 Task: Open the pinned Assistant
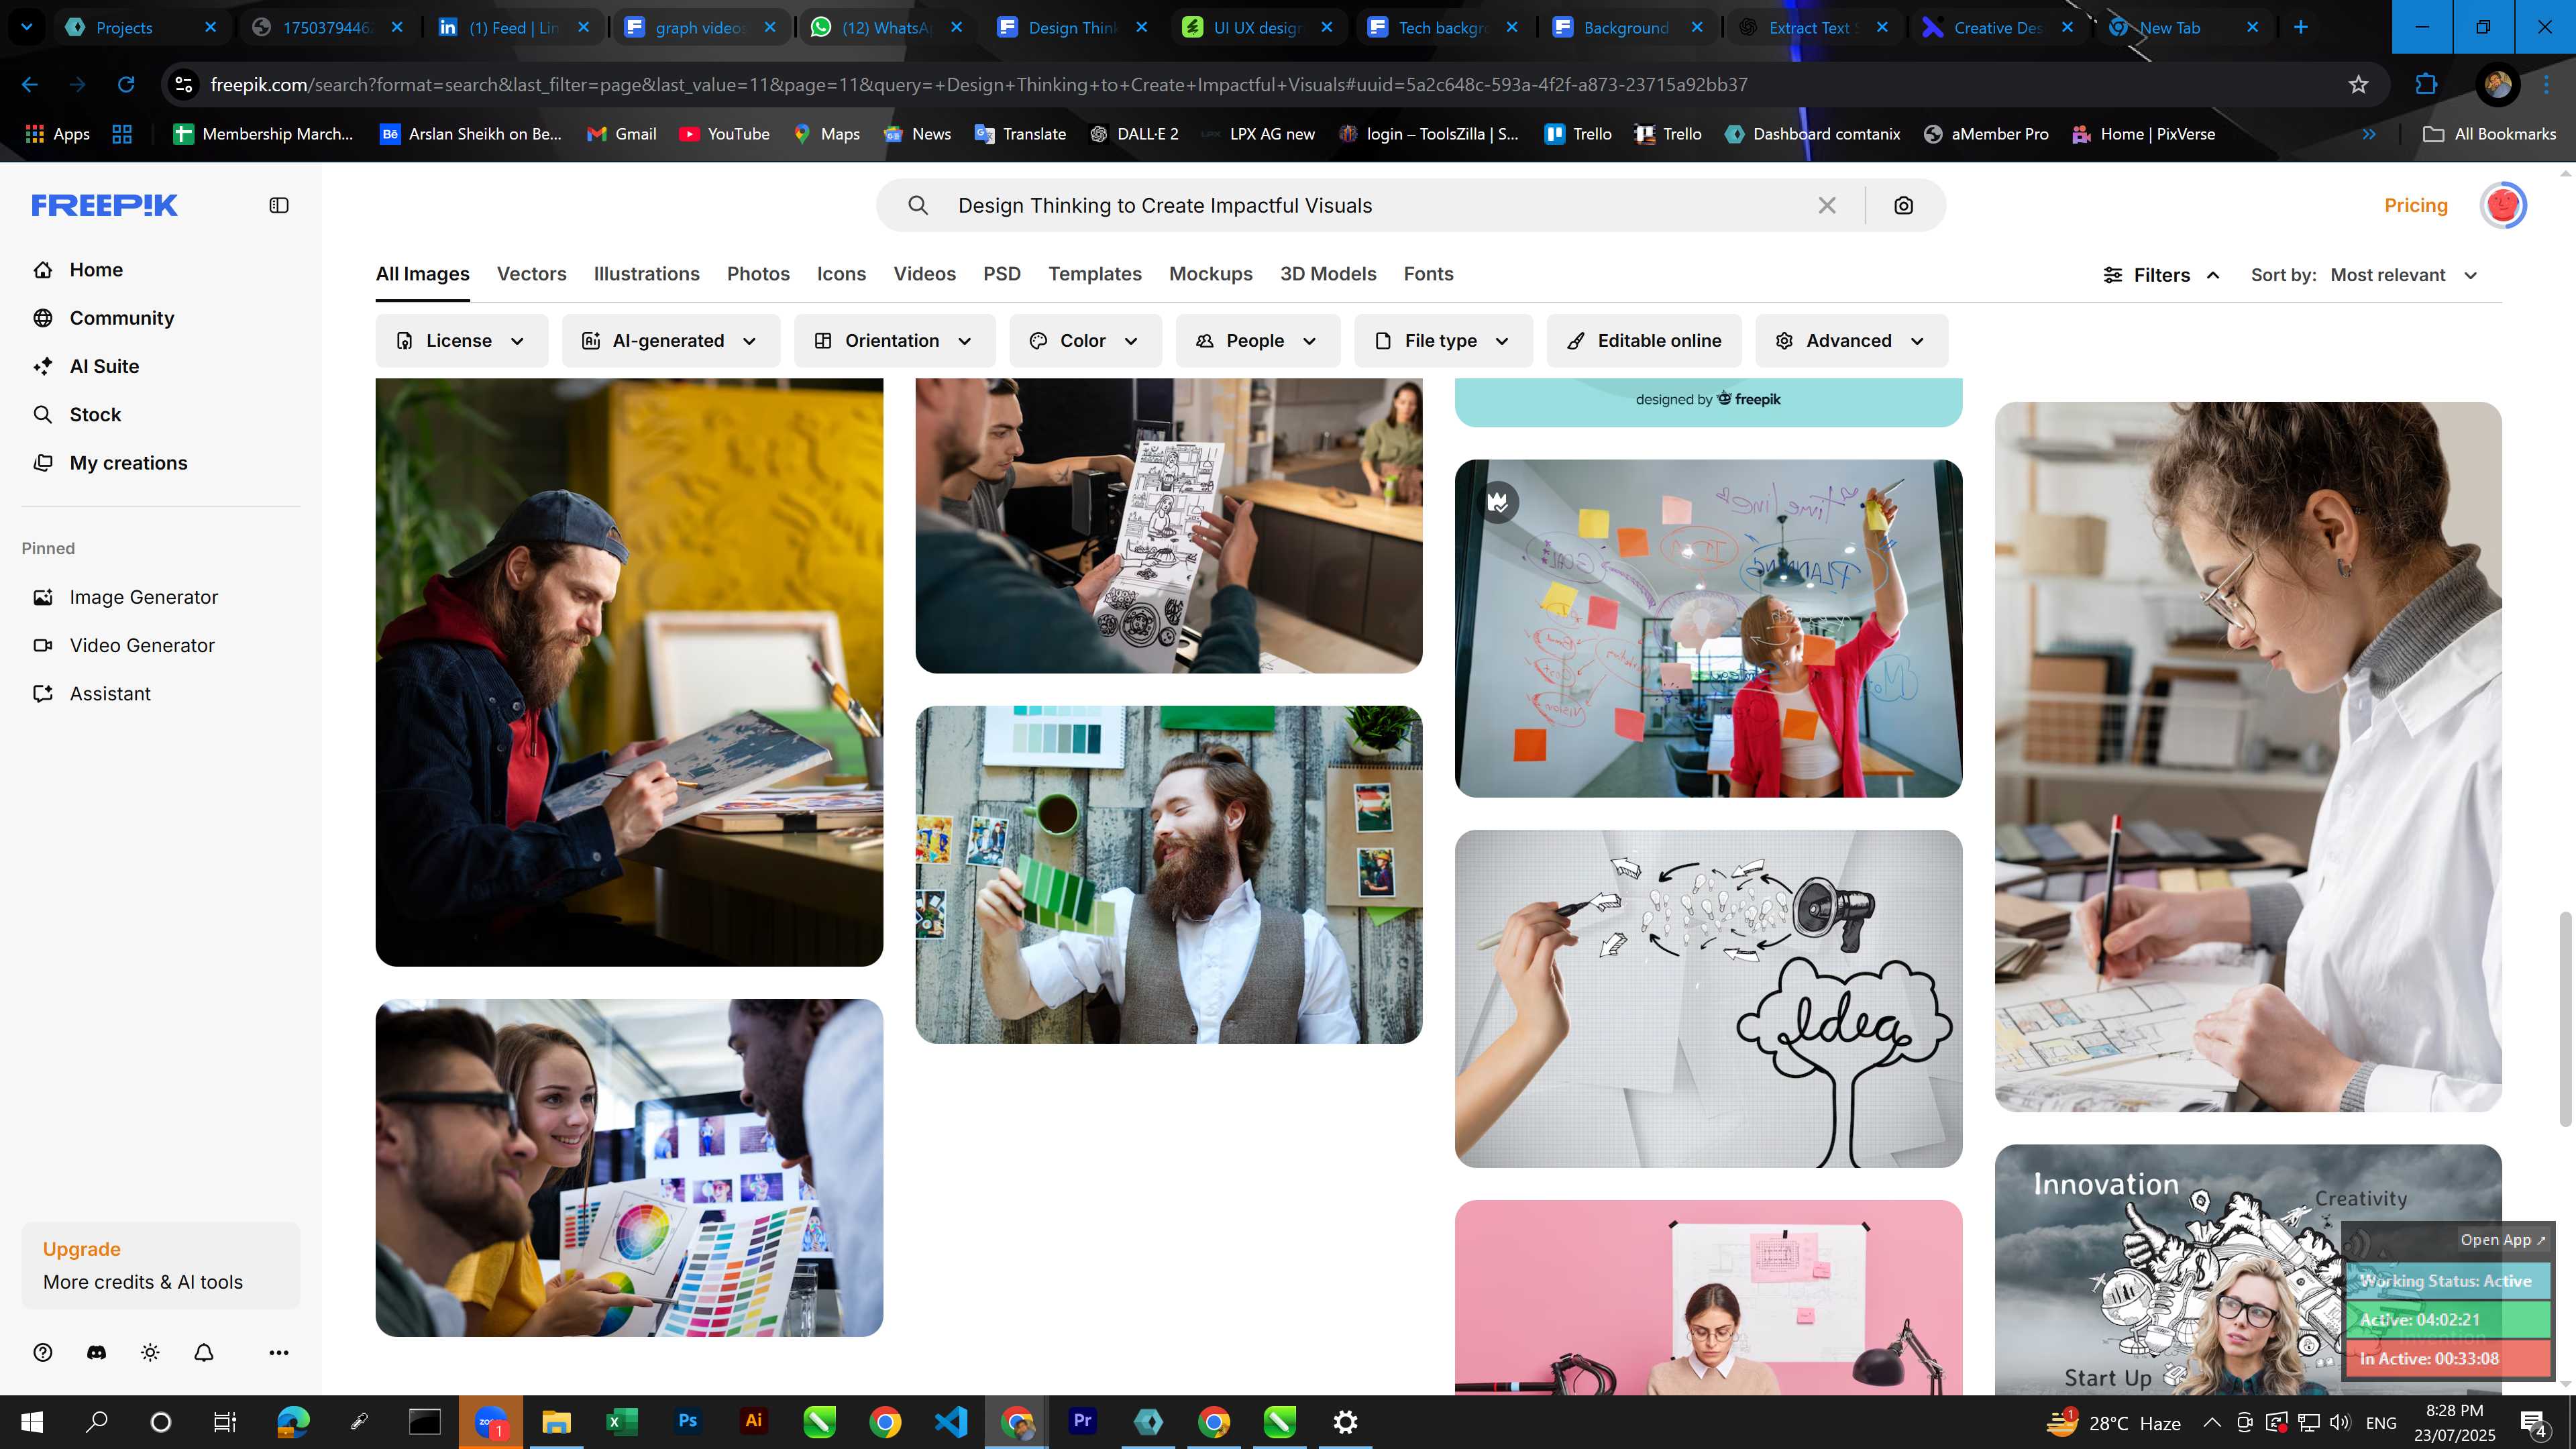point(110,694)
